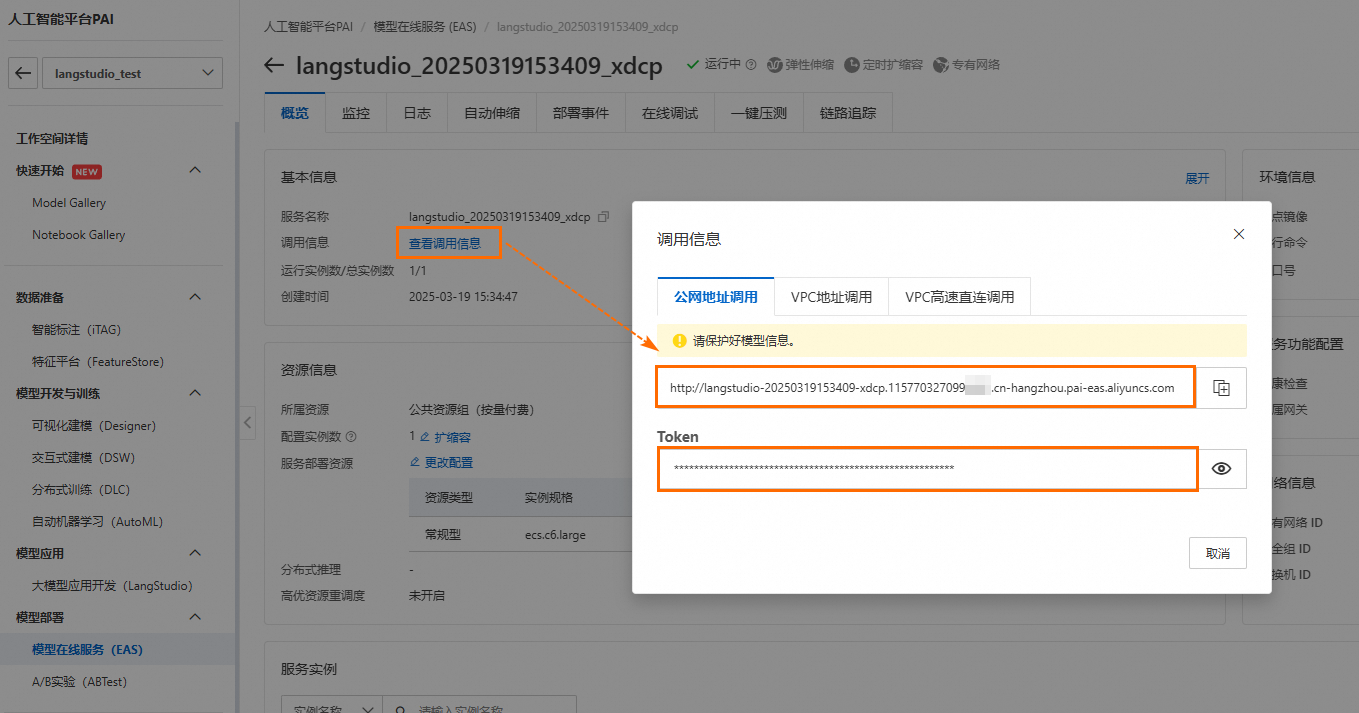Viewport: 1359px width, 713px height.
Task: Click the masked Token field
Action: click(x=927, y=468)
